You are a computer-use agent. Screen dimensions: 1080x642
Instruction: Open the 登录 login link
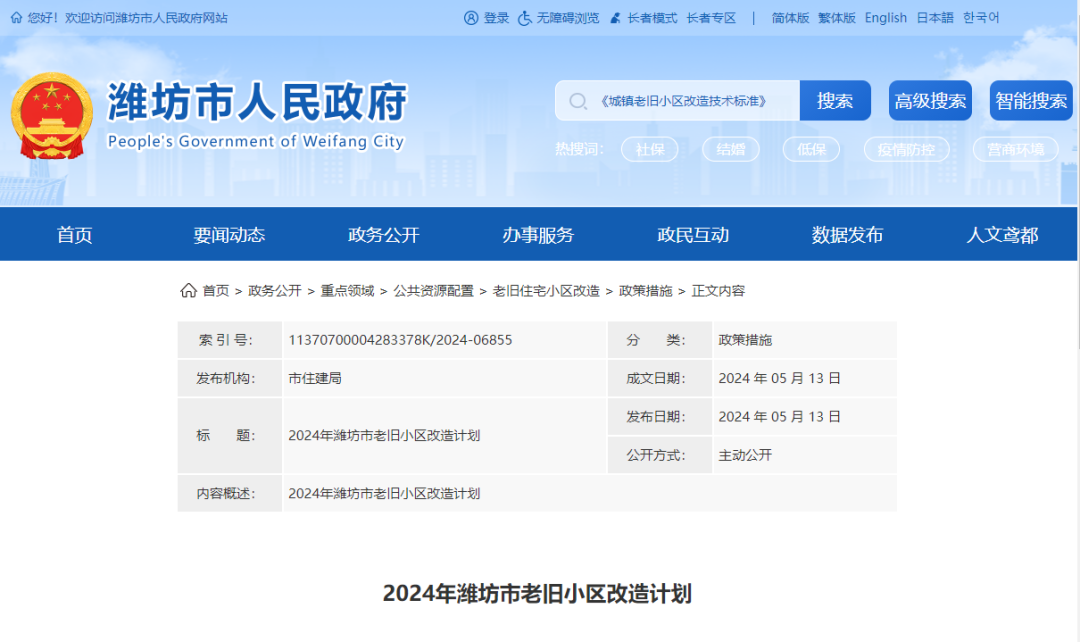point(496,18)
